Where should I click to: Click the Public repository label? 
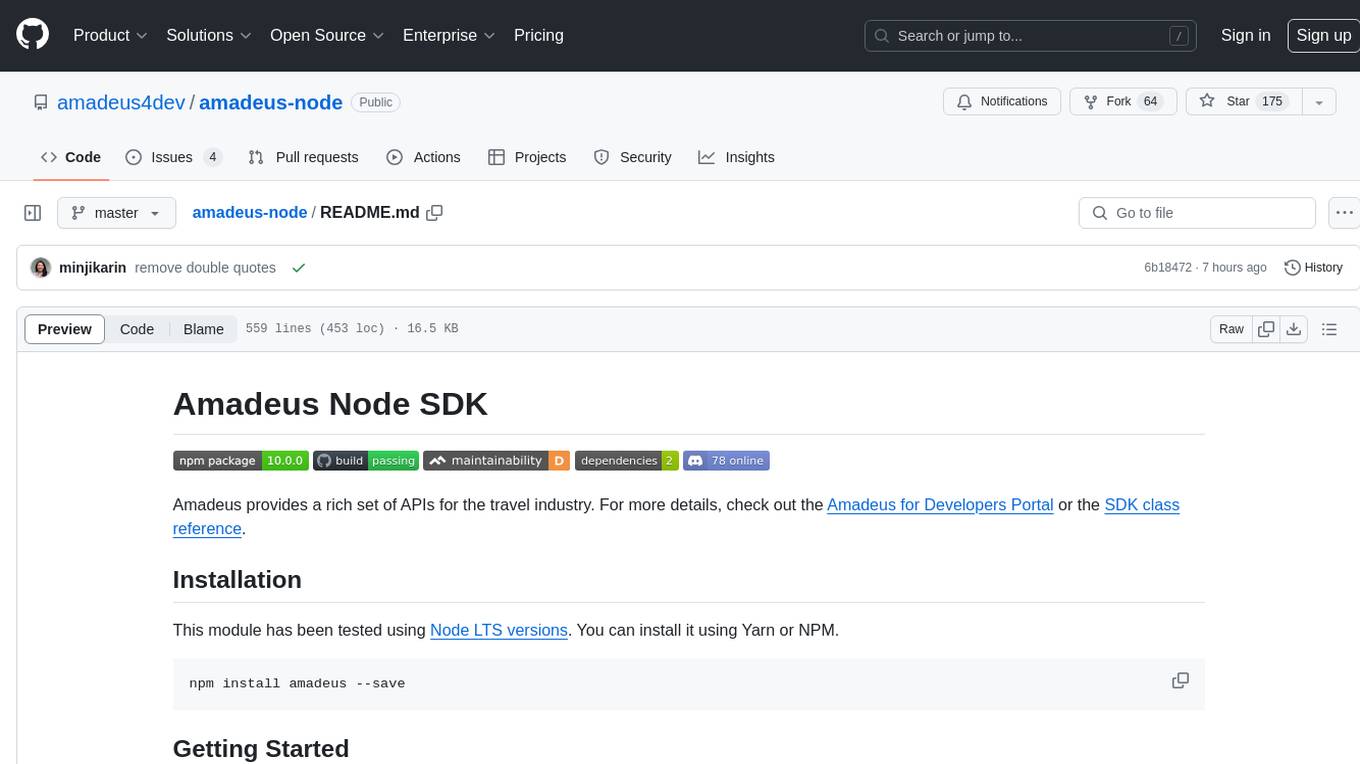376,102
